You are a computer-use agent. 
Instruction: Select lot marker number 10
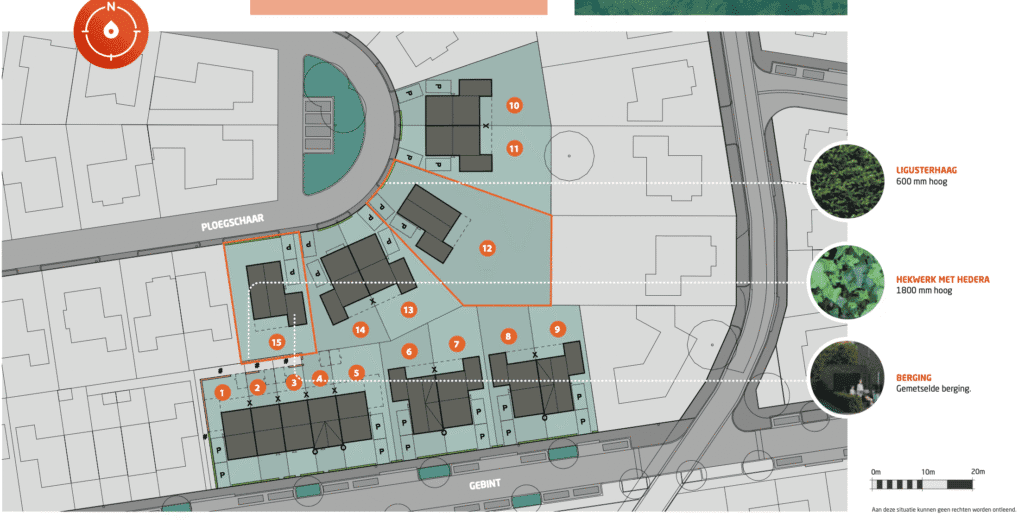pyautogui.click(x=513, y=105)
